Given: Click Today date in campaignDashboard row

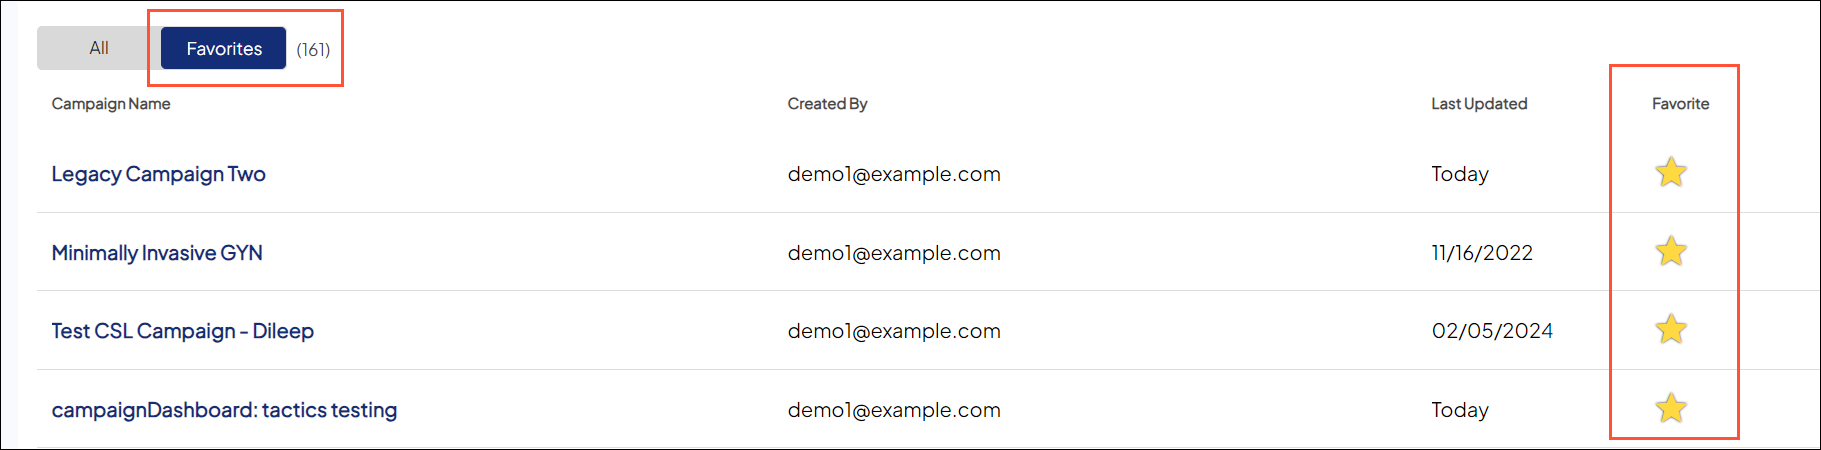Looking at the screenshot, I should coord(1460,410).
